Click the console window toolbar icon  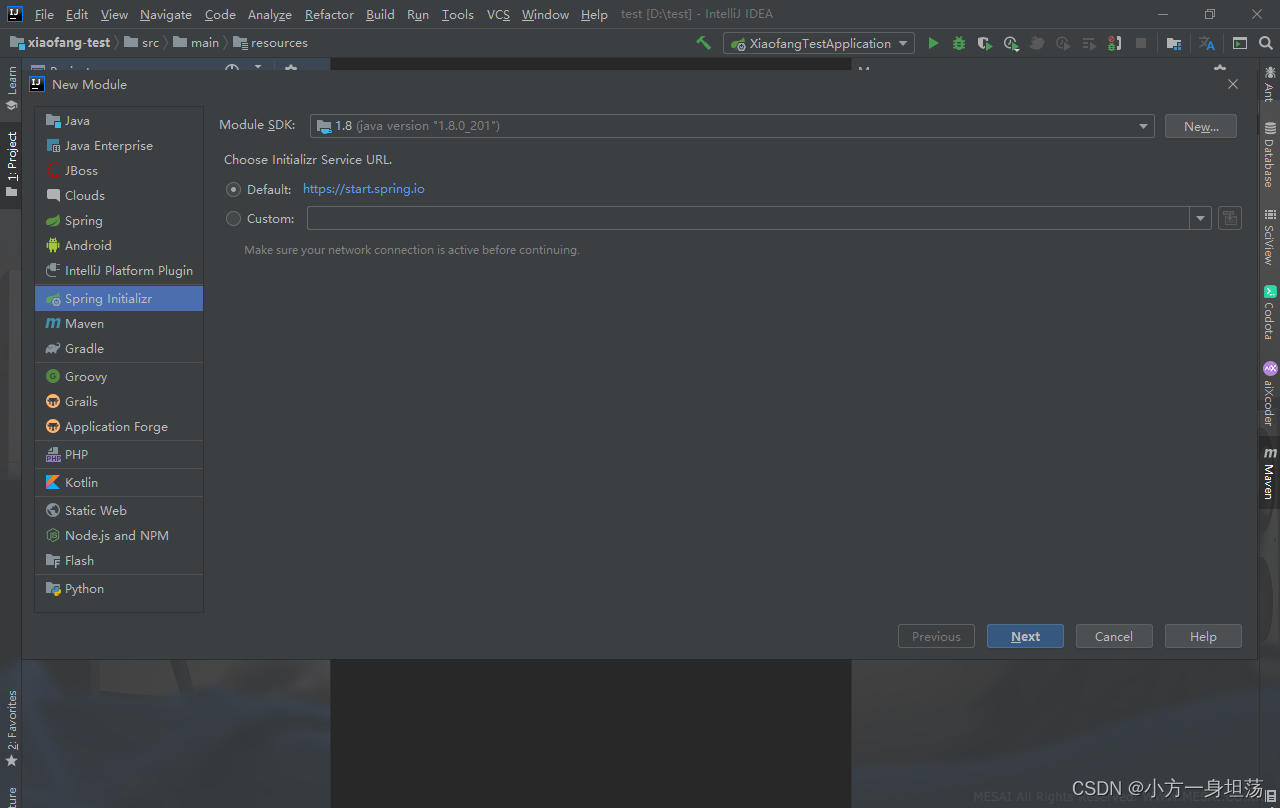1240,43
